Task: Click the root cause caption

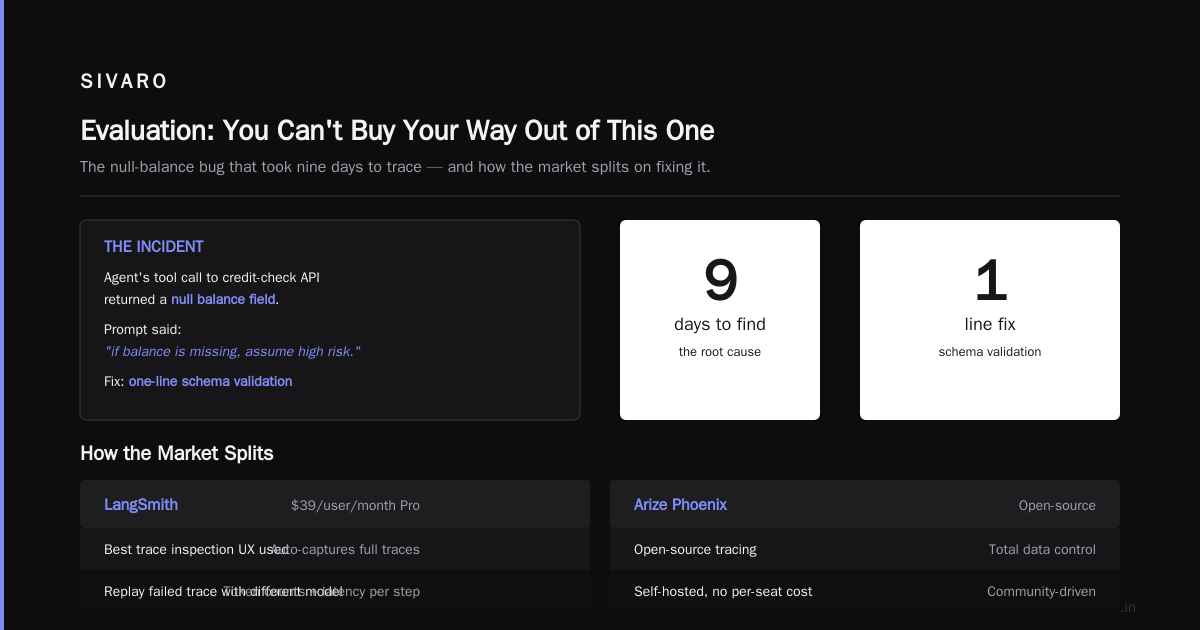Action: click(720, 352)
